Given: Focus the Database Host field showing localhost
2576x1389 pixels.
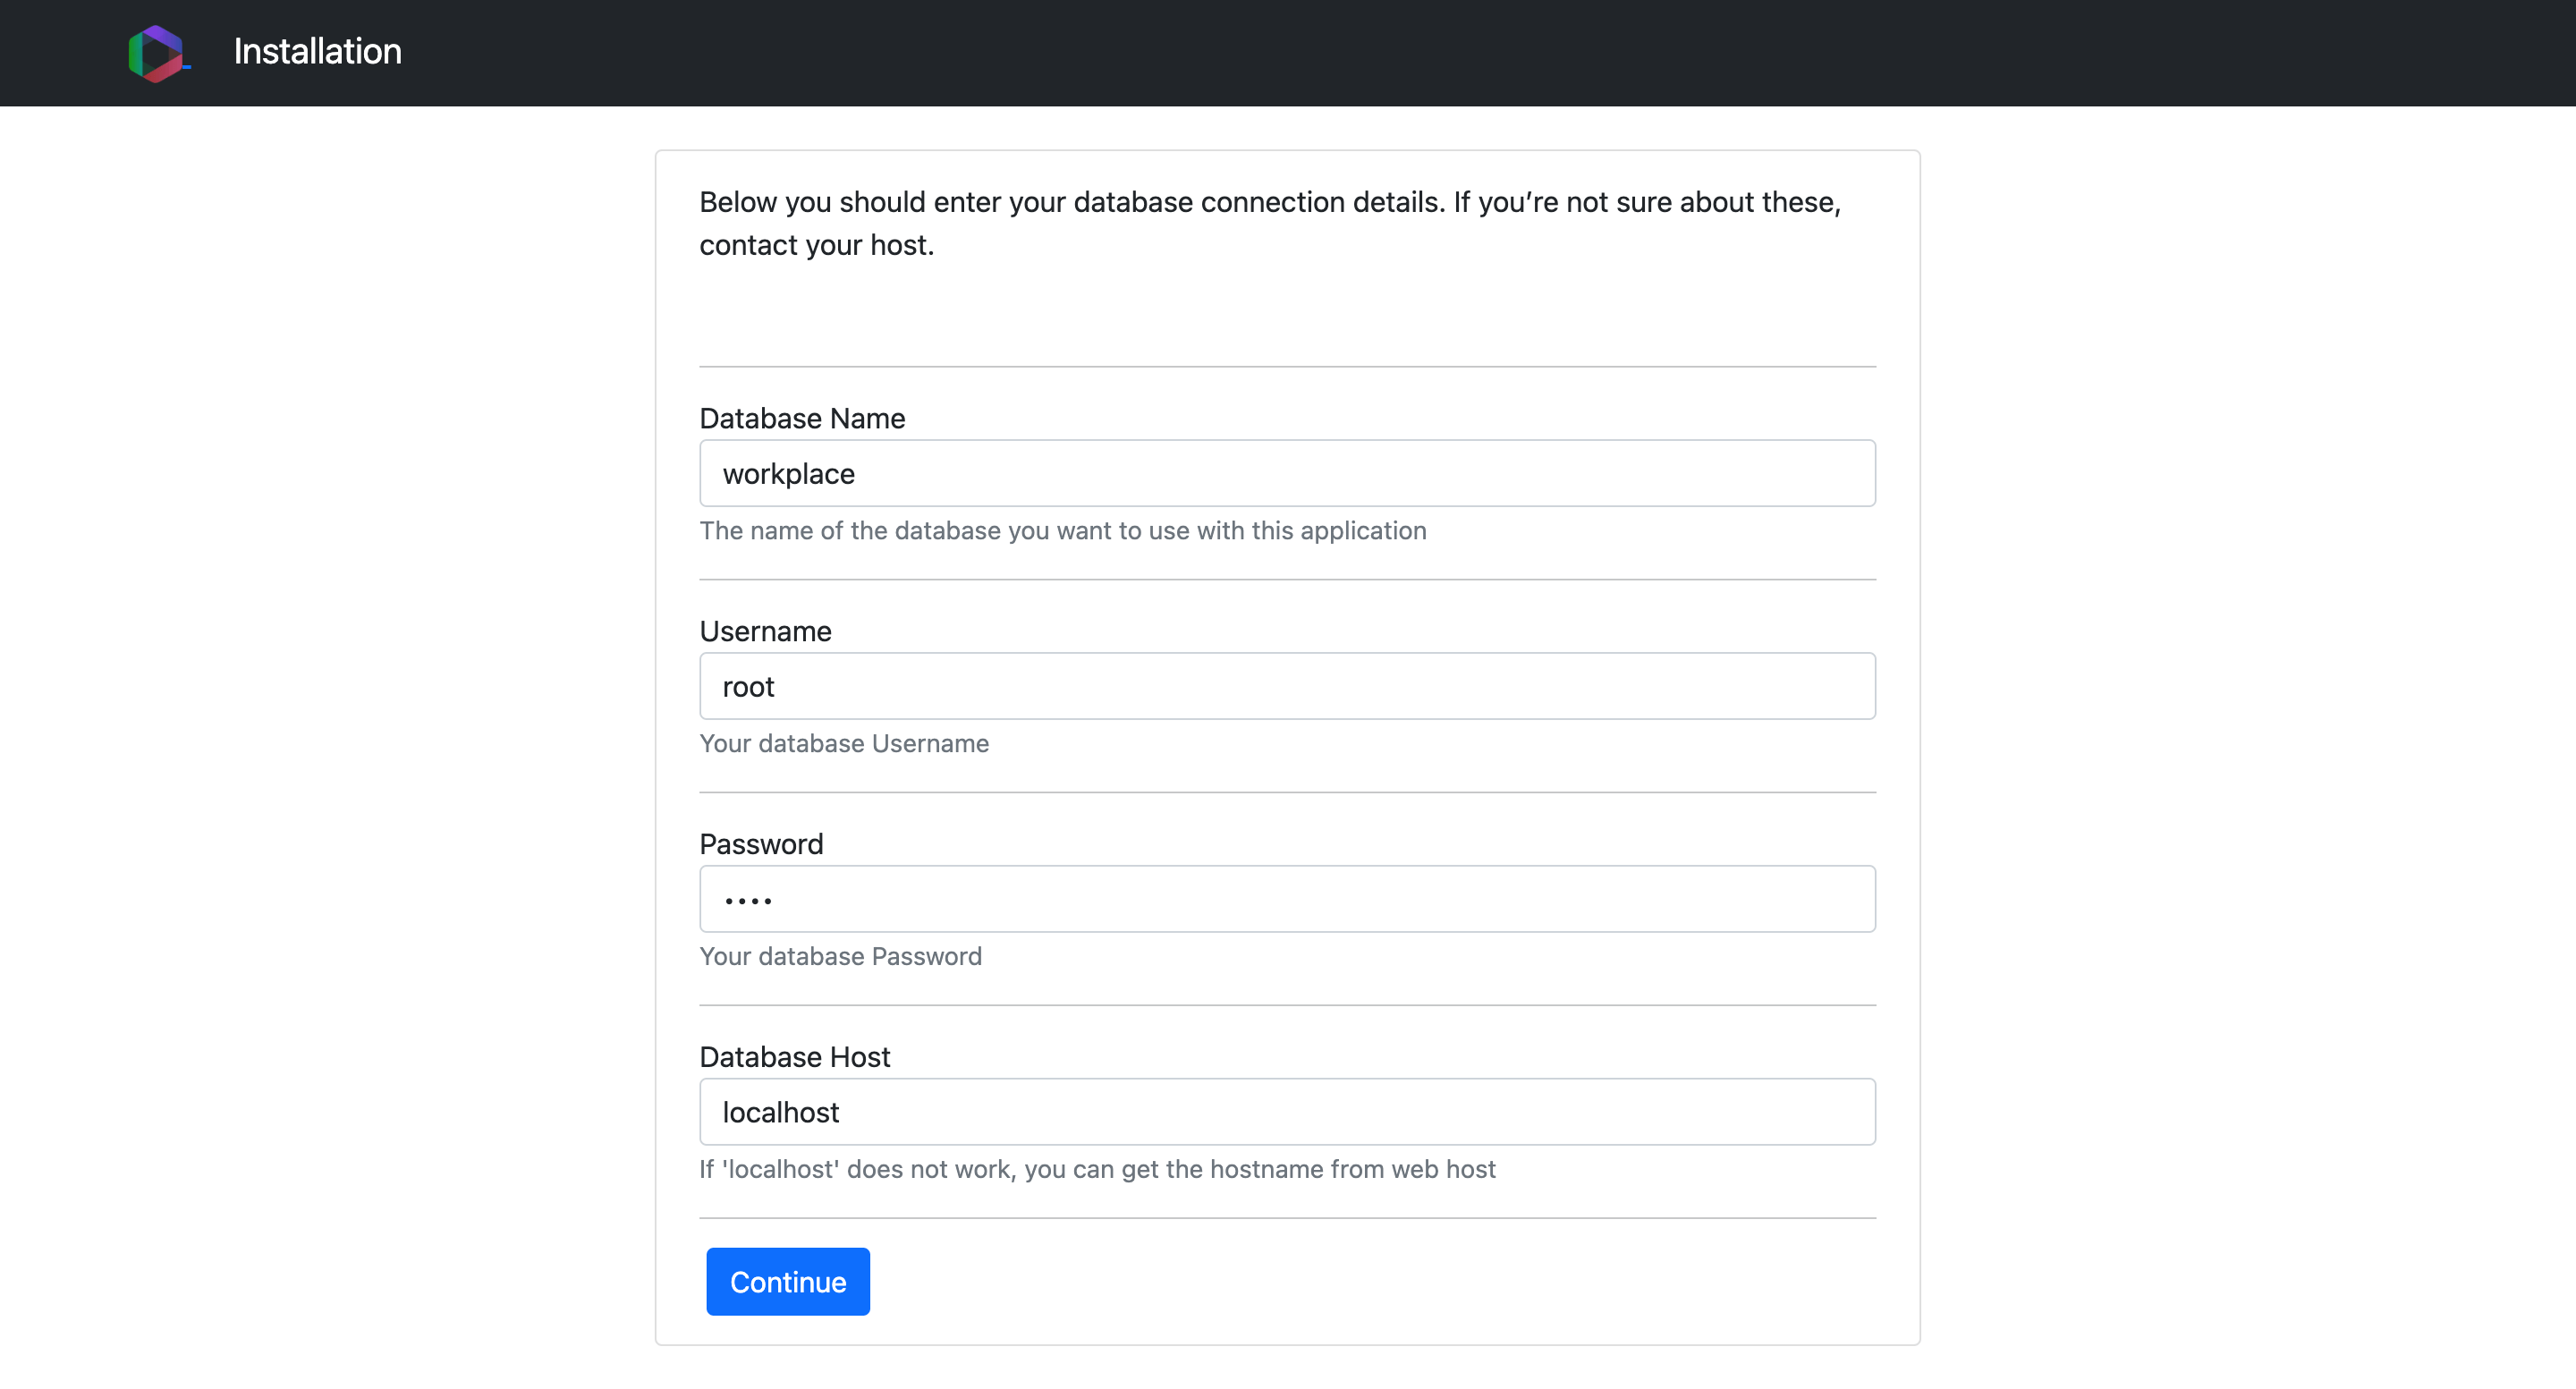Looking at the screenshot, I should [1286, 1112].
